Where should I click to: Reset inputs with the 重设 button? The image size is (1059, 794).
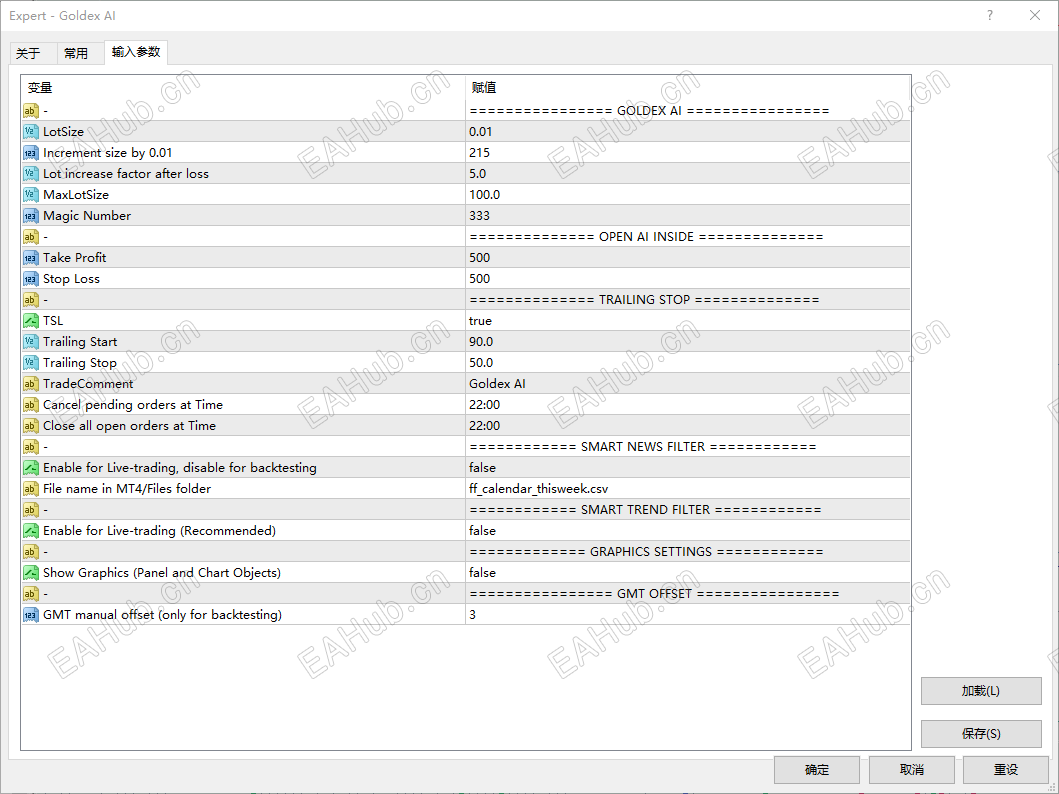tap(1006, 769)
